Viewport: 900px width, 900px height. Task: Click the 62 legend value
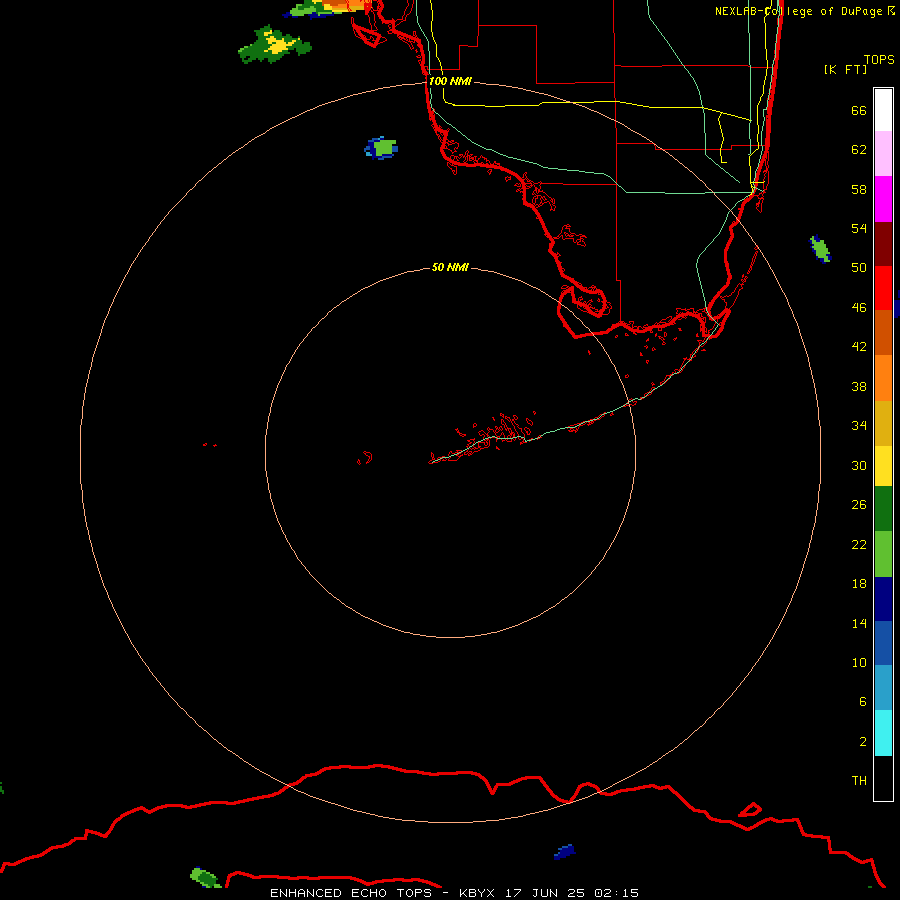(x=859, y=150)
